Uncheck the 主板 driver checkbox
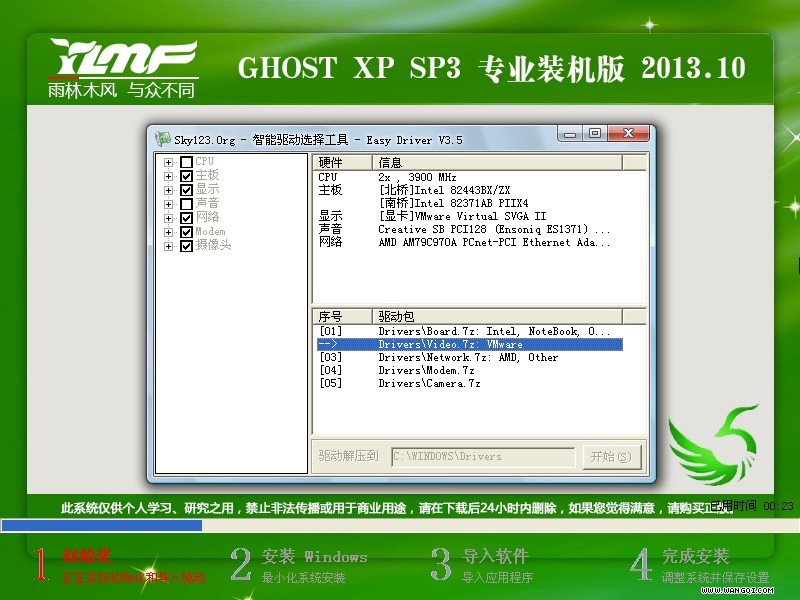This screenshot has height=600, width=800. (x=186, y=176)
